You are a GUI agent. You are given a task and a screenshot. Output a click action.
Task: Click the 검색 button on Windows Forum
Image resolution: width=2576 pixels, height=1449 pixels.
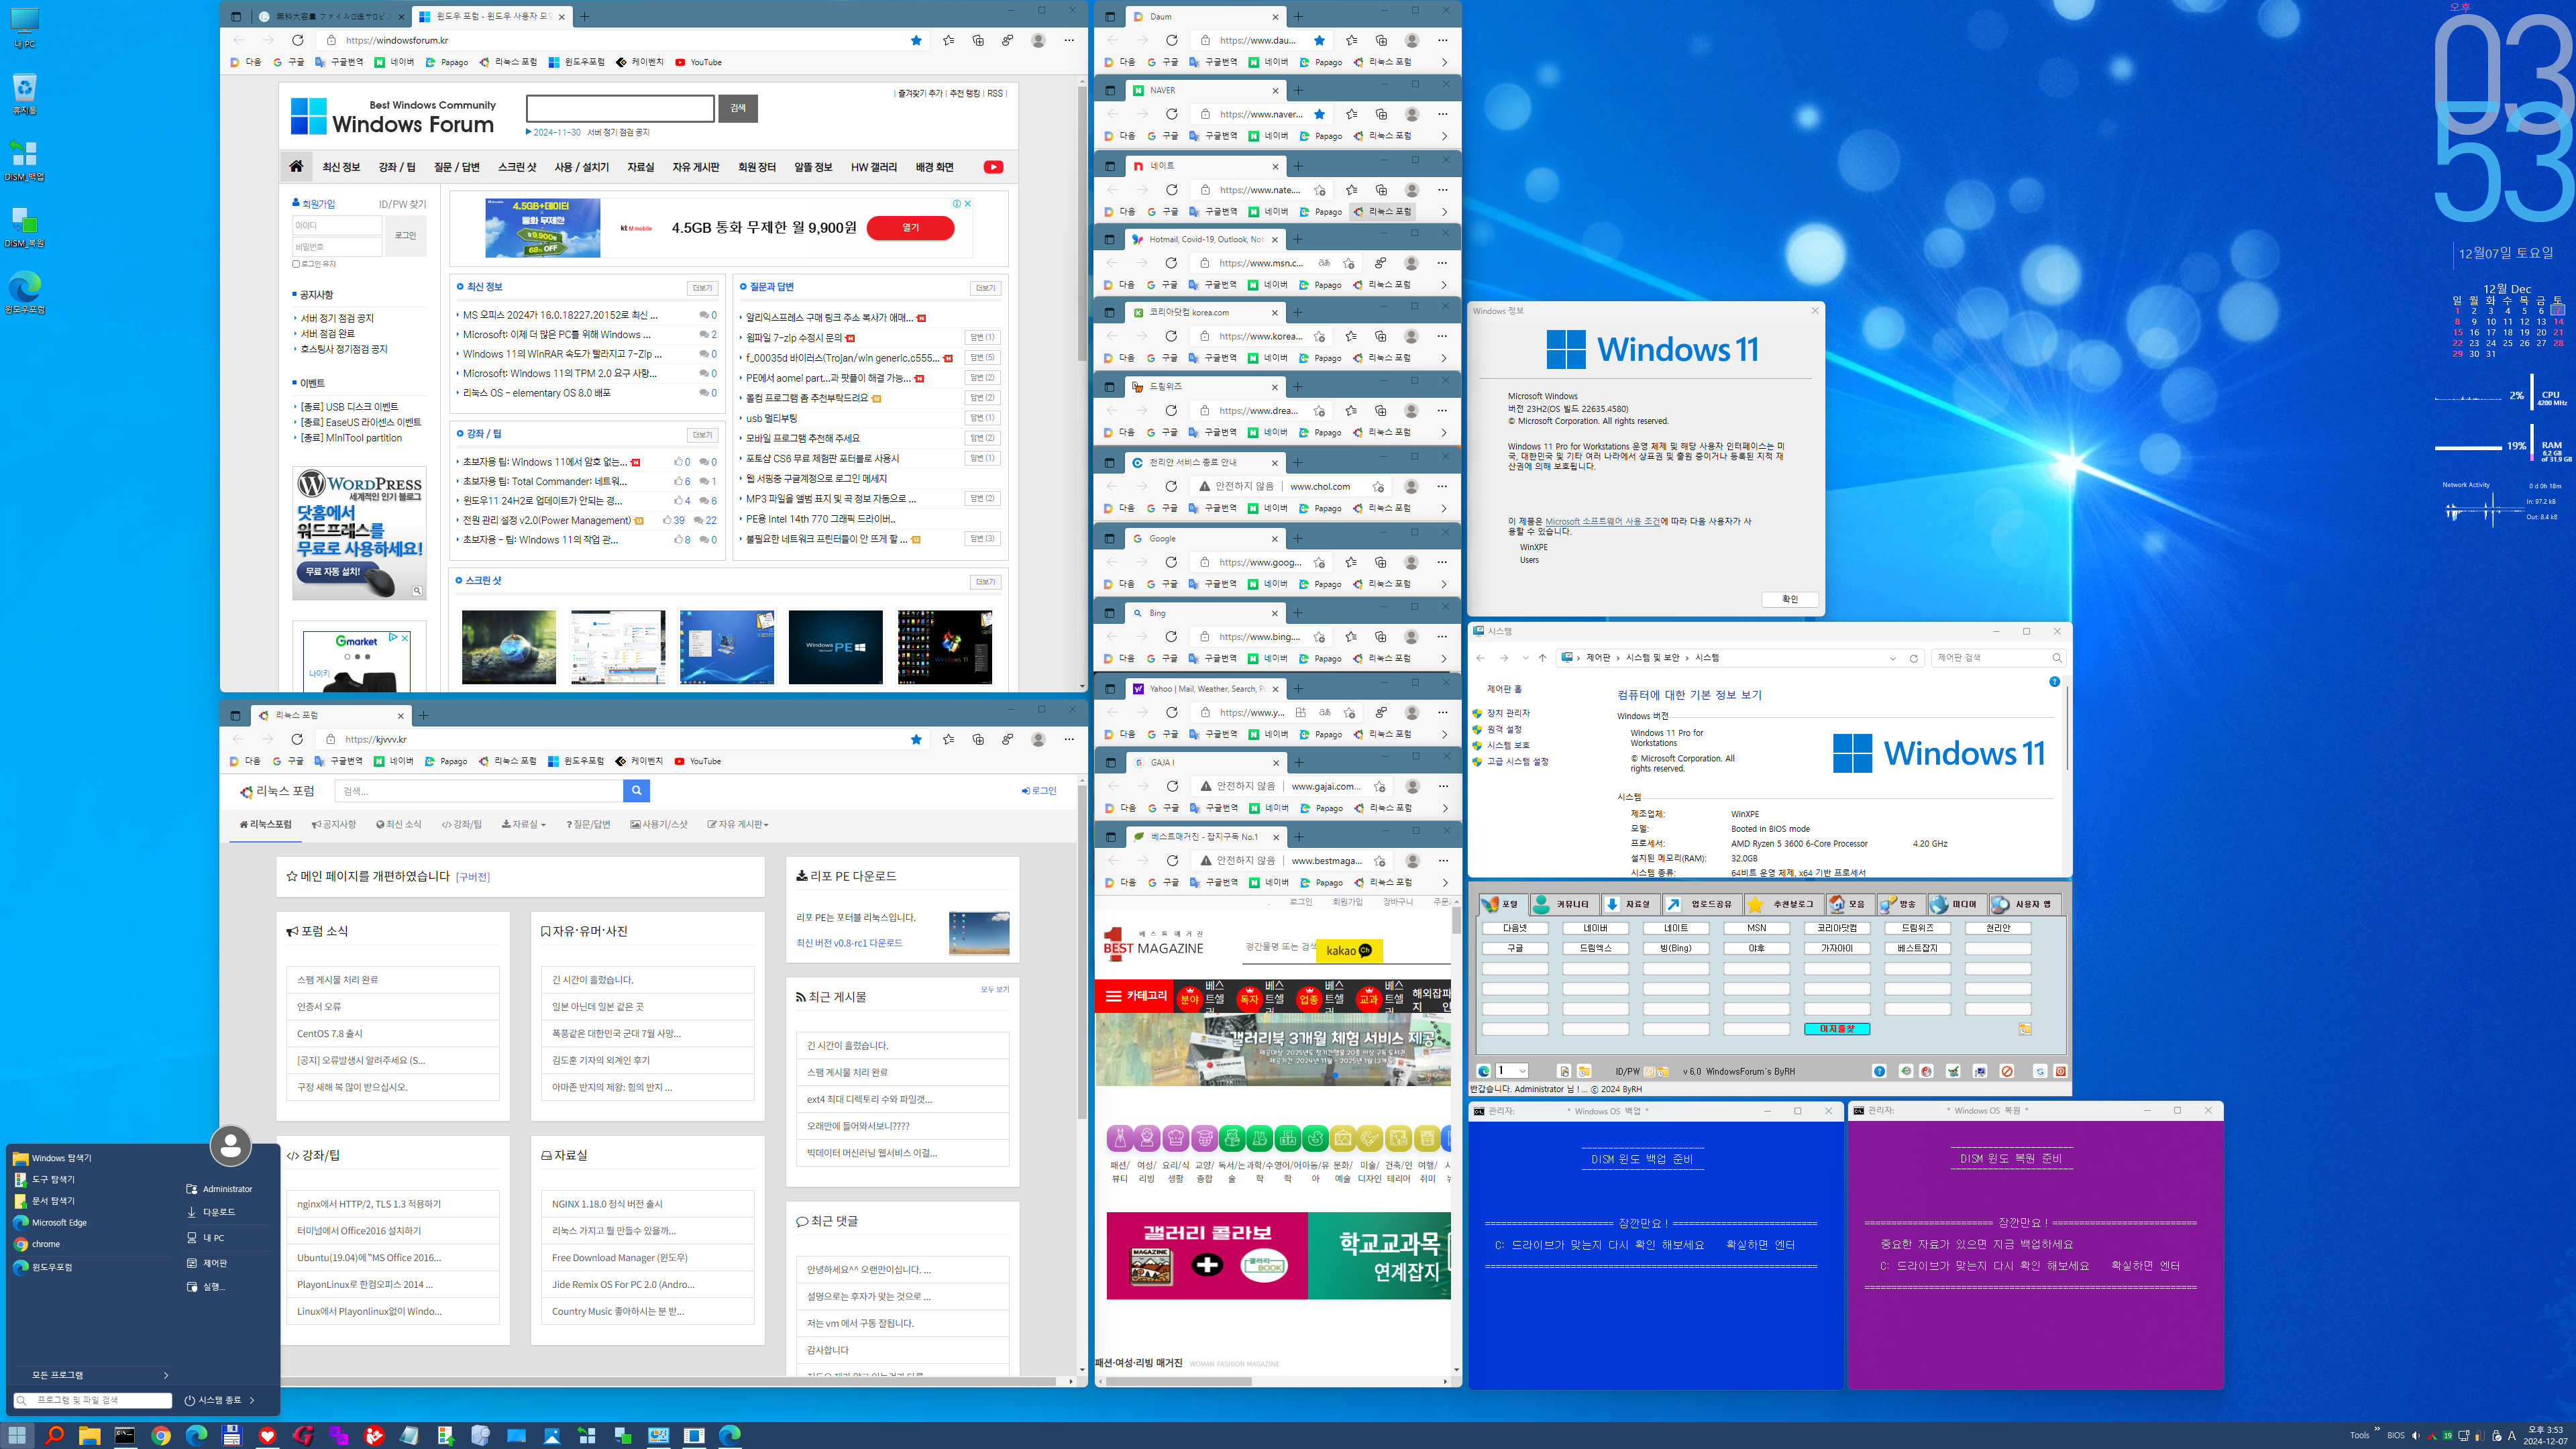tap(738, 108)
